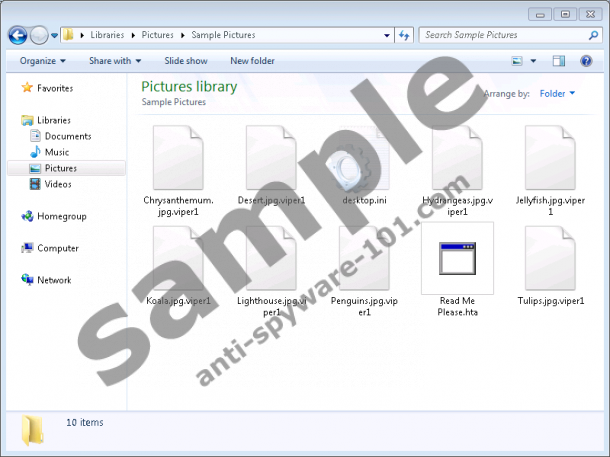Screen dimensions: 610x457
Task: Open the Organize dropdown menu
Action: pos(42,61)
